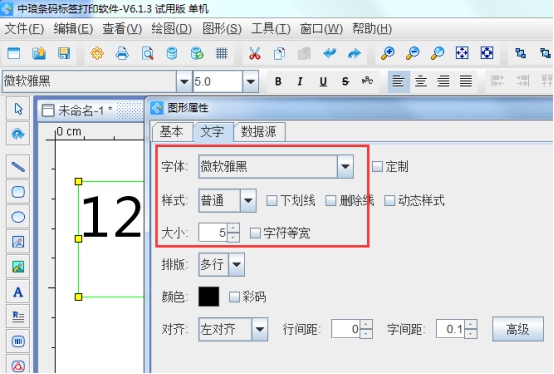This screenshot has height=374, width=554.
Task: Select the diagonal line drawing tool
Action: 18,167
